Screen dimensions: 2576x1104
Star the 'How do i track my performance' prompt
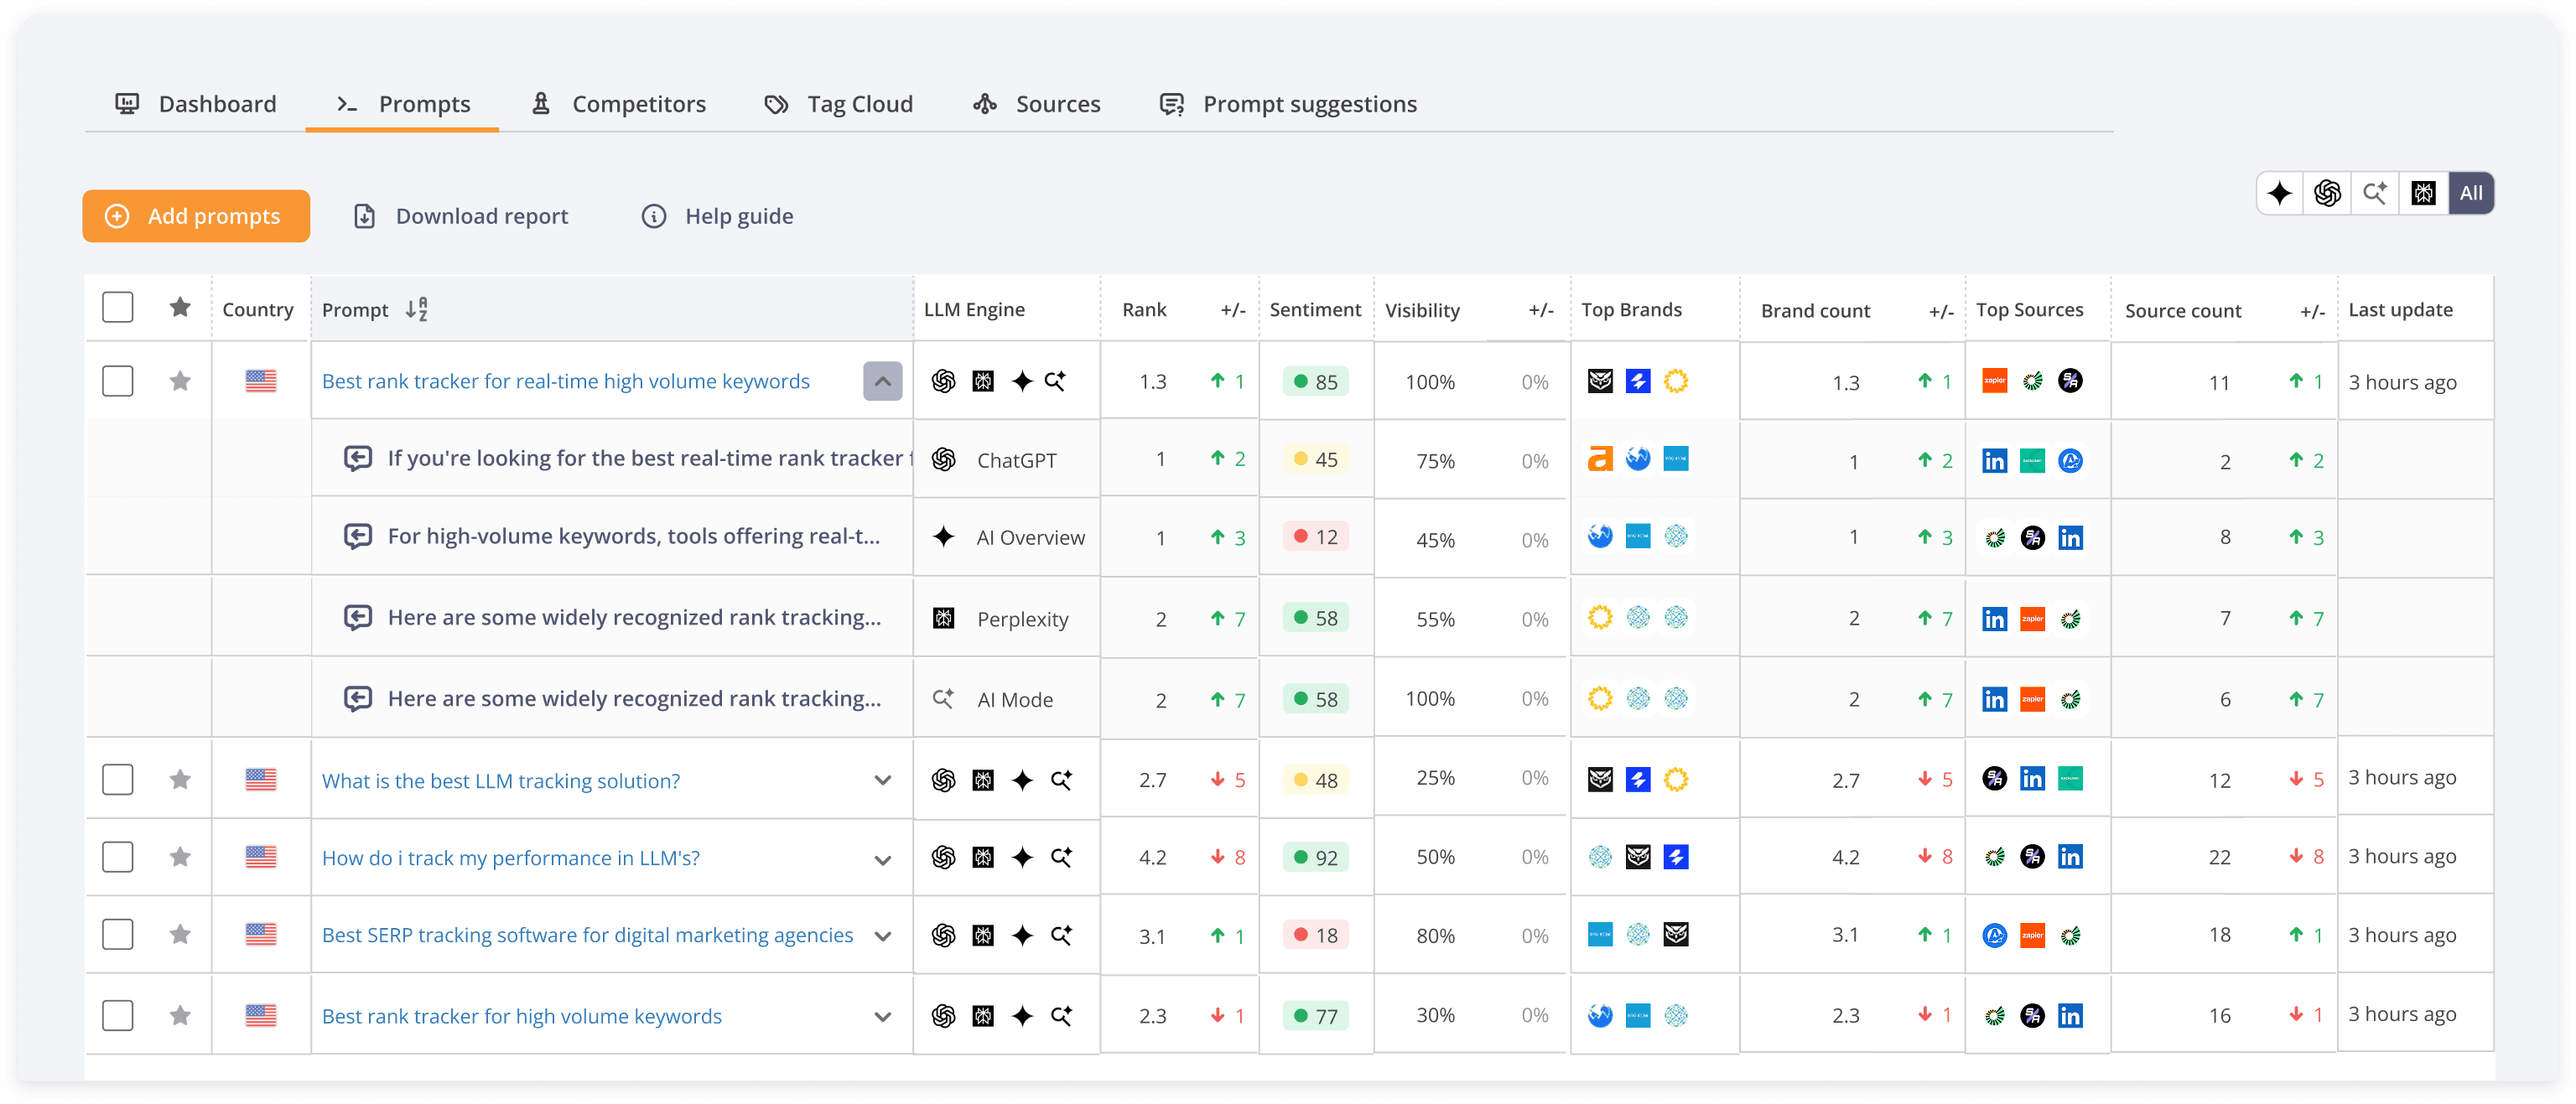(180, 857)
